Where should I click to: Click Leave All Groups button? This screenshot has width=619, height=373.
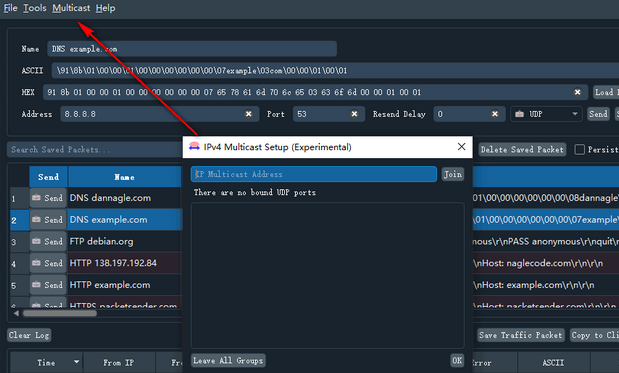pos(228,360)
